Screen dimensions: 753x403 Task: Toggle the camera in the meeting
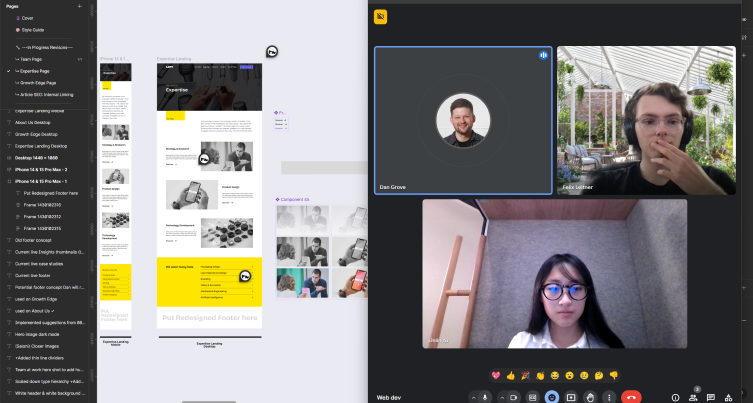click(514, 397)
